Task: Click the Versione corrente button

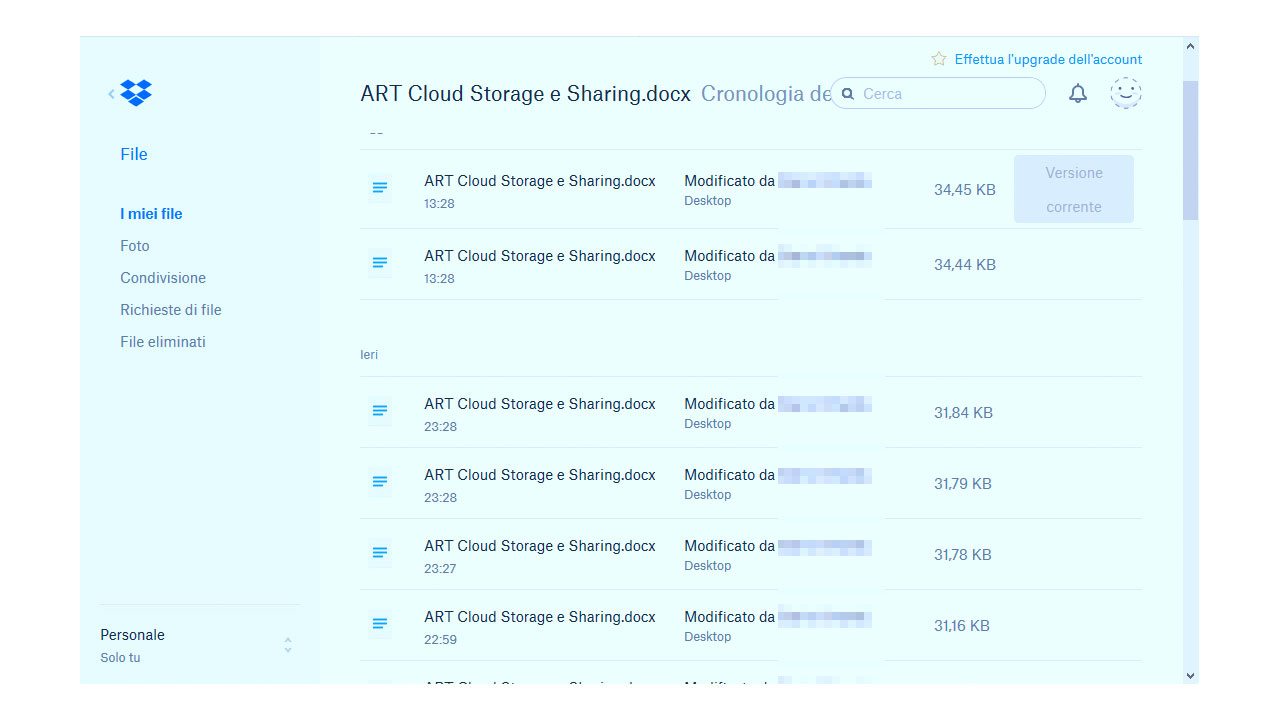Action: (1073, 189)
